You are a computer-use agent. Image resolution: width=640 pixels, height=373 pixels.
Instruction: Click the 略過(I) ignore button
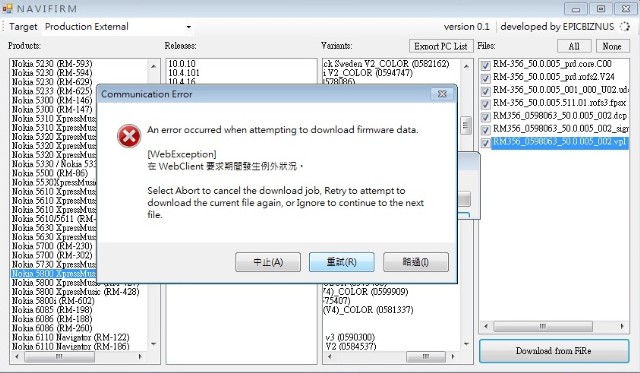pyautogui.click(x=416, y=262)
